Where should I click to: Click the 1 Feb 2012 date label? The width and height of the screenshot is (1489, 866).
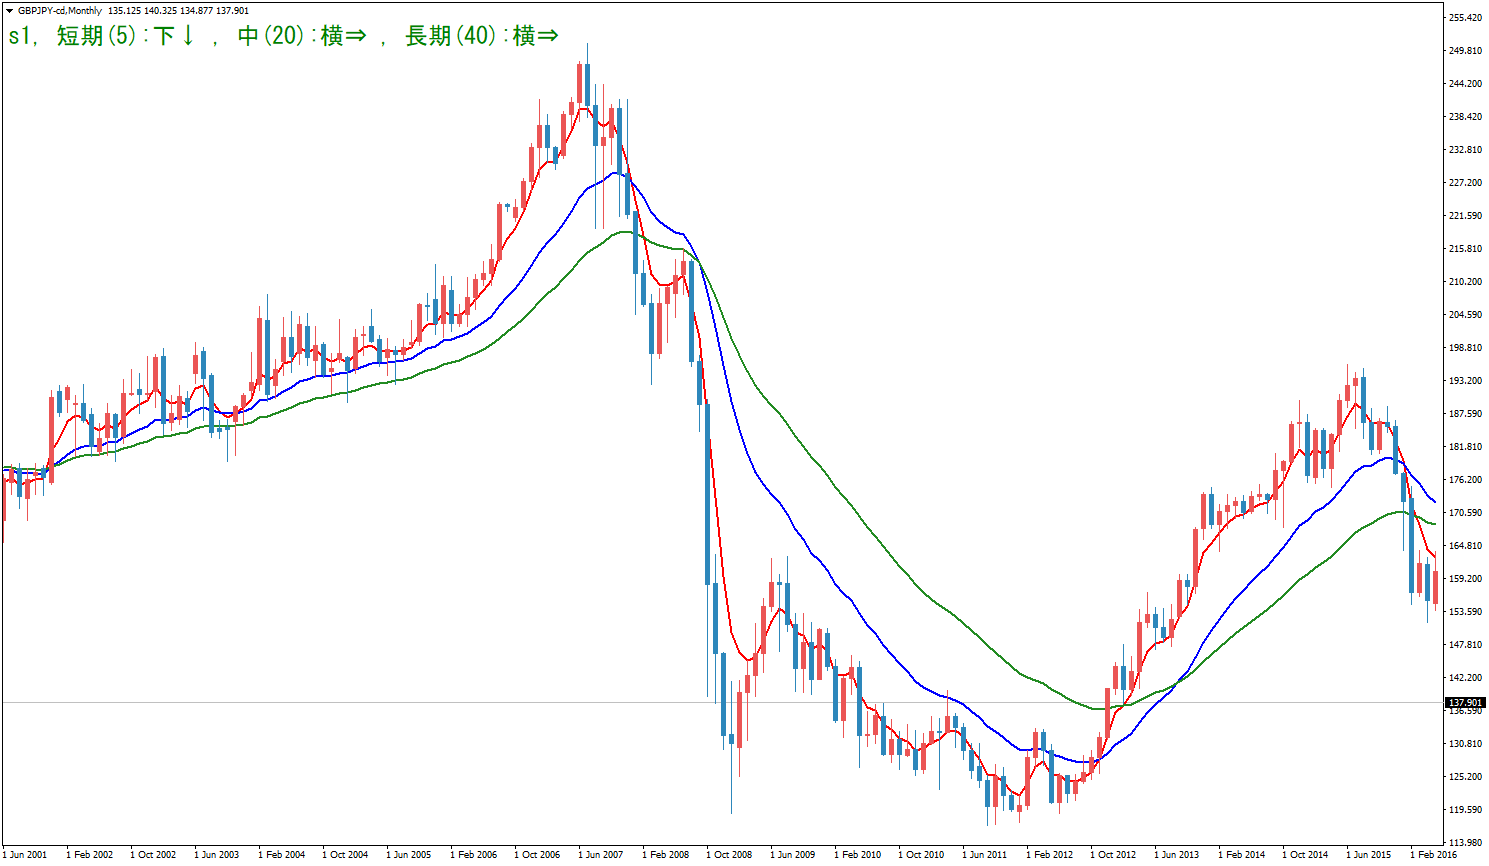(x=1049, y=855)
